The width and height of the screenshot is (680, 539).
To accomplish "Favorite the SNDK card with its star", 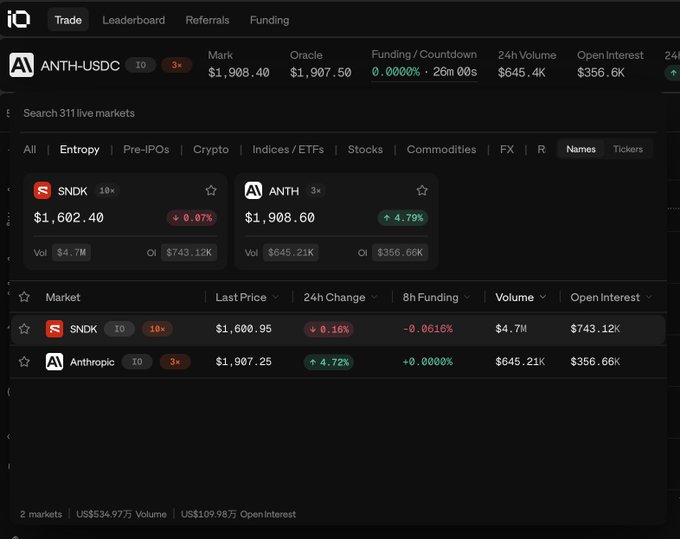I will pos(211,190).
